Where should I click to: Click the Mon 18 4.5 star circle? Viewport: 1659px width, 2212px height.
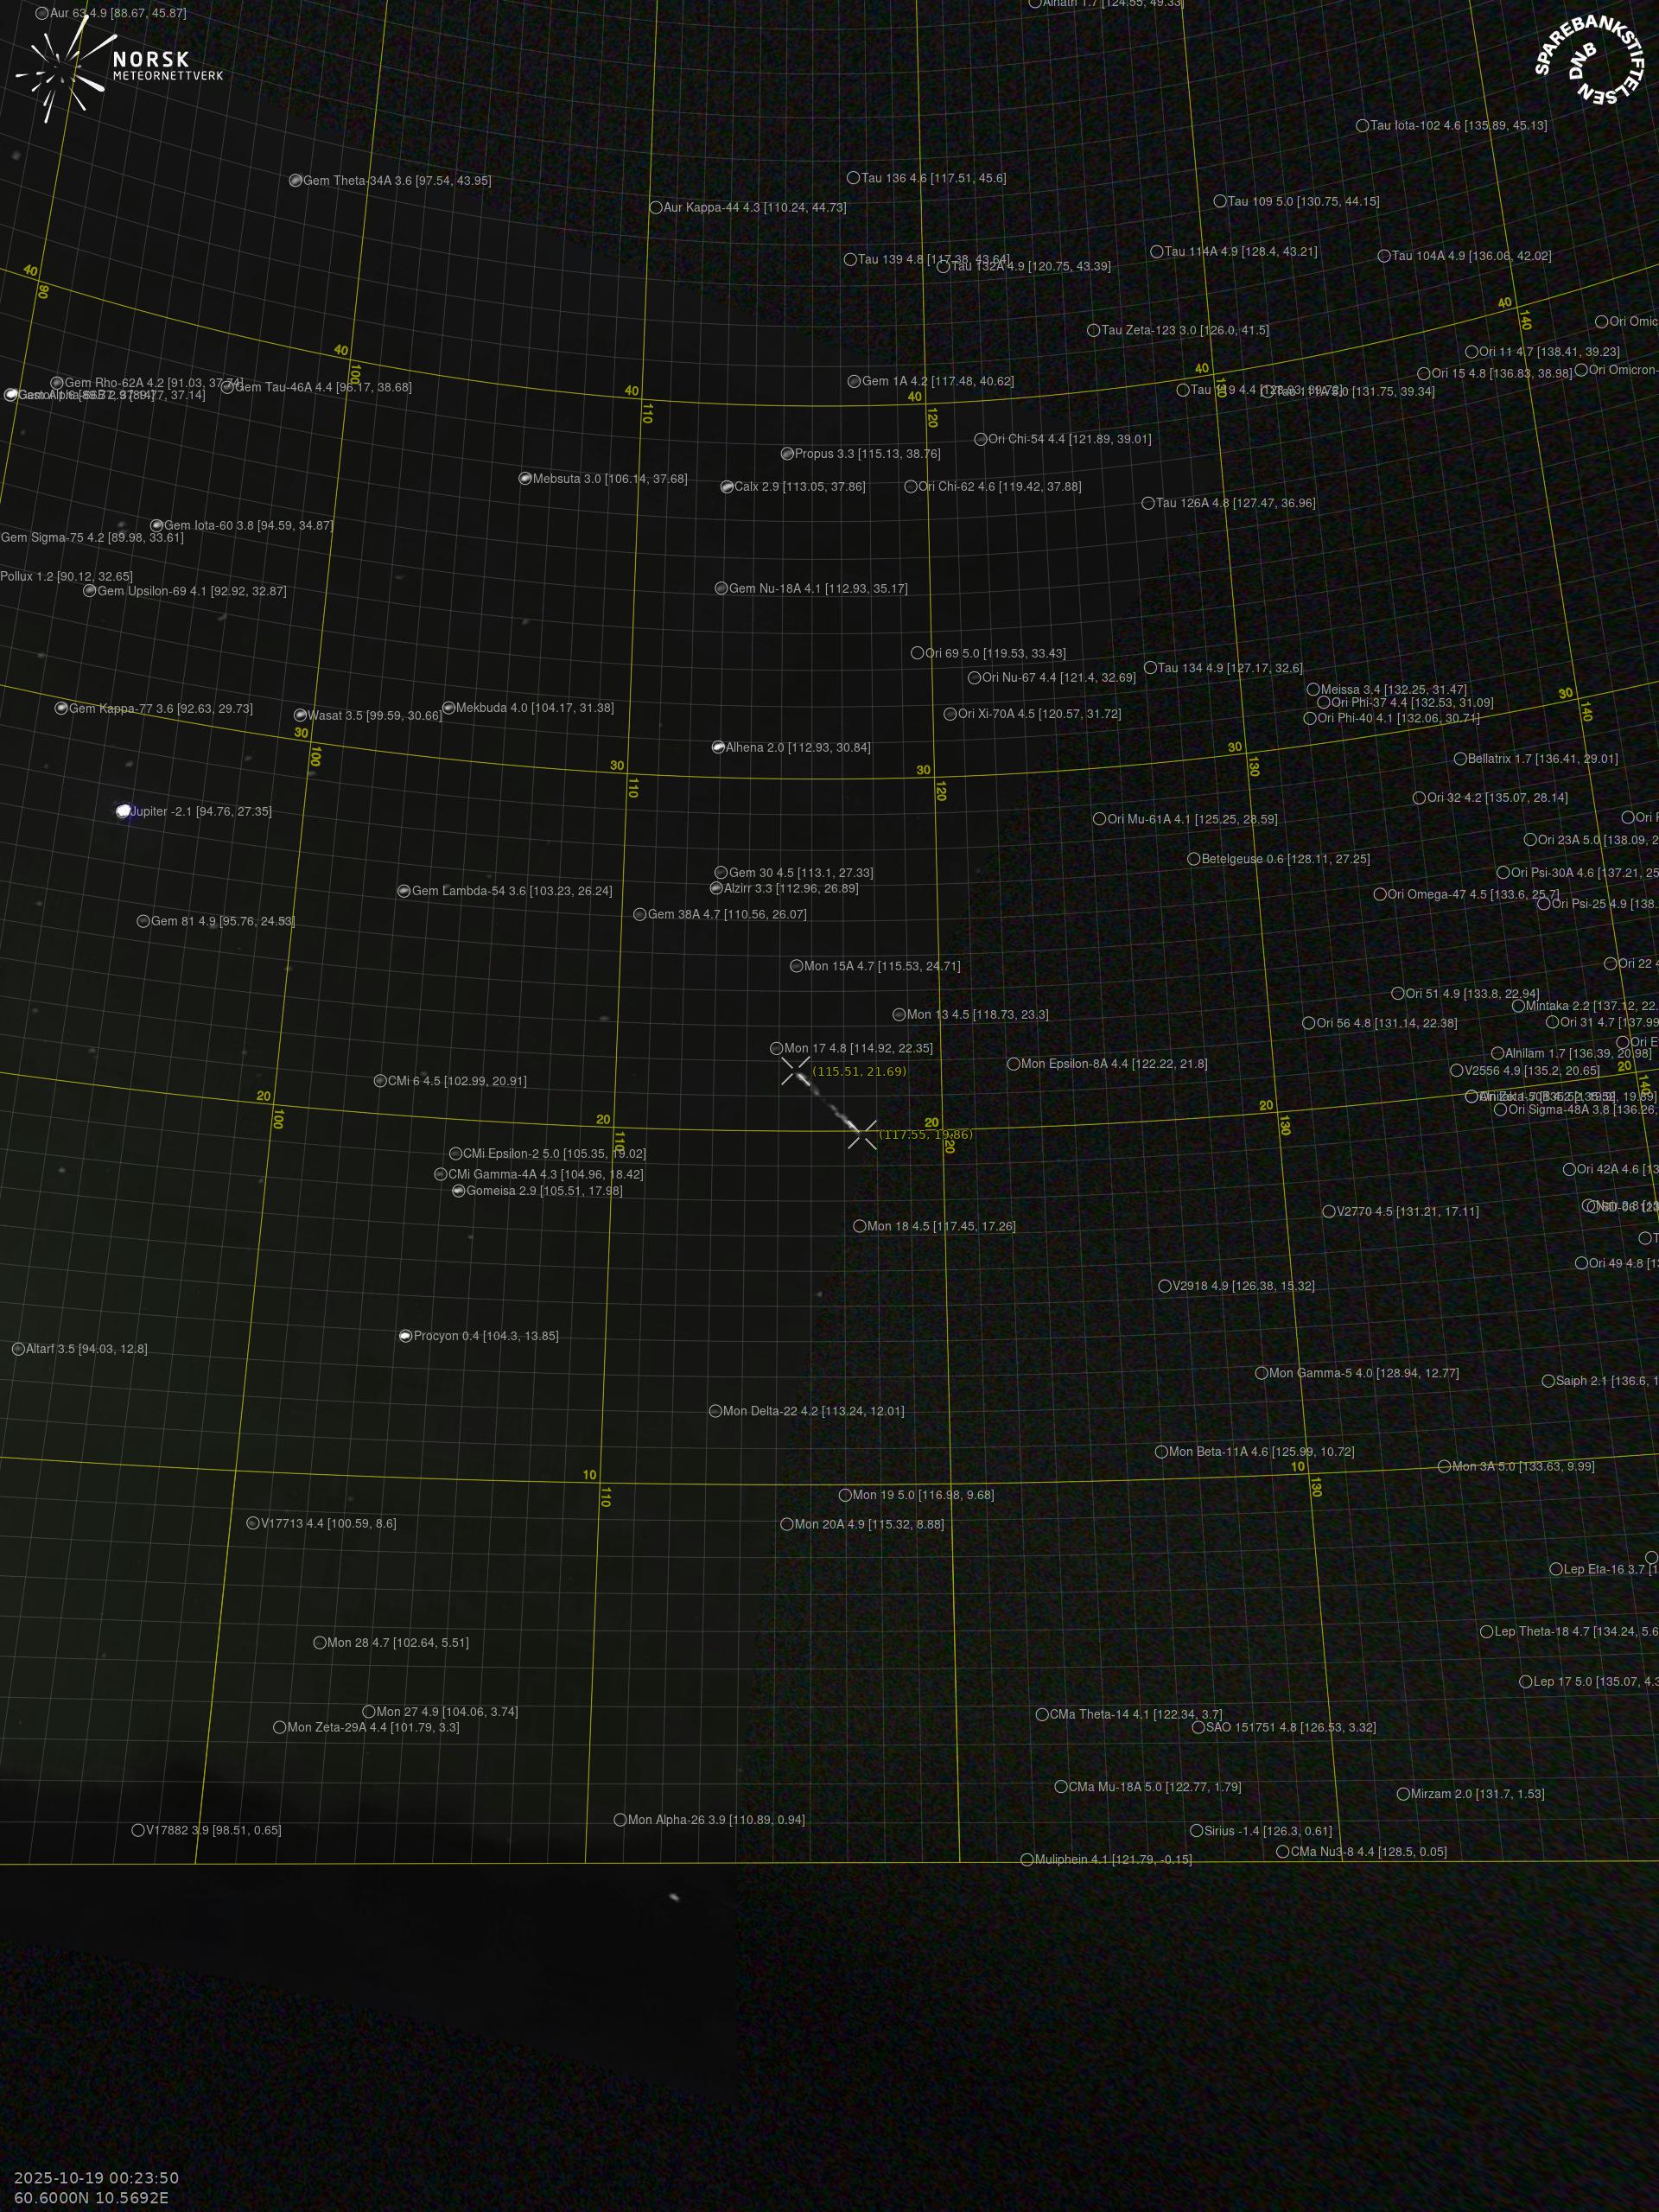point(859,1226)
